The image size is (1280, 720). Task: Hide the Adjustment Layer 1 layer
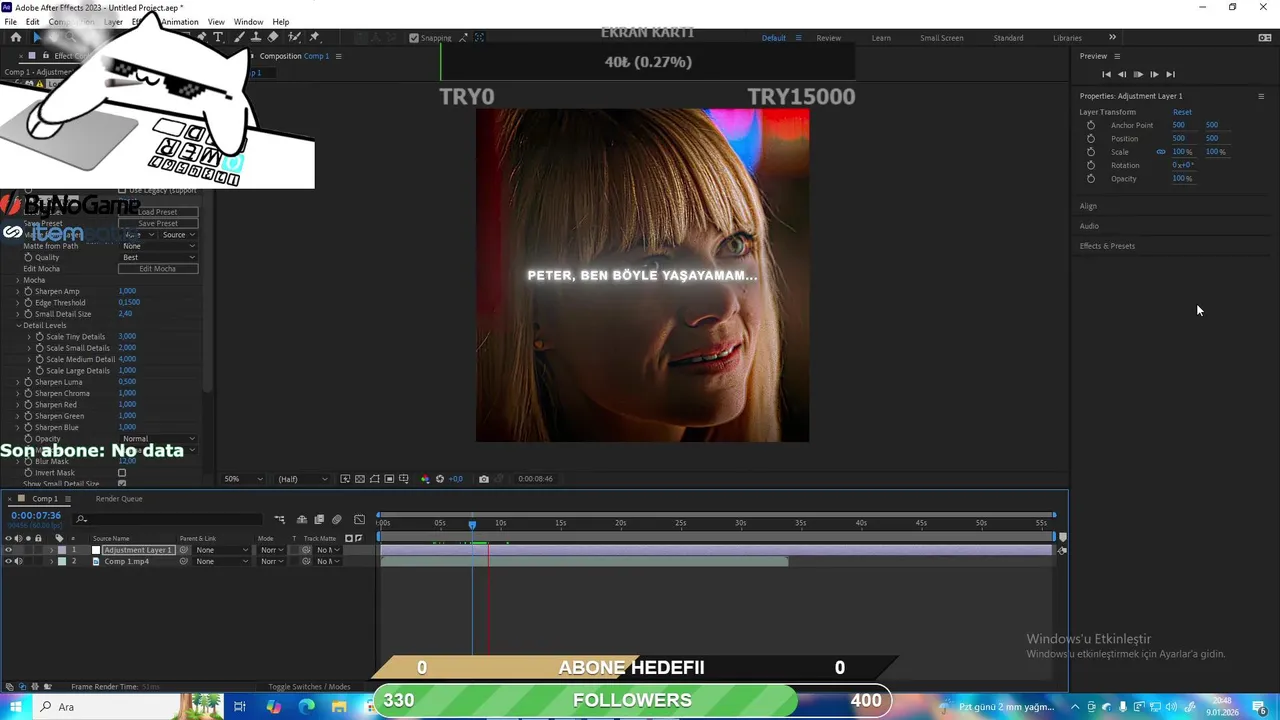click(x=8, y=550)
